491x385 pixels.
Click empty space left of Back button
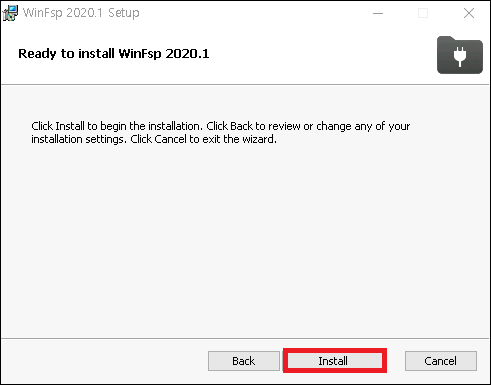pos(103,361)
